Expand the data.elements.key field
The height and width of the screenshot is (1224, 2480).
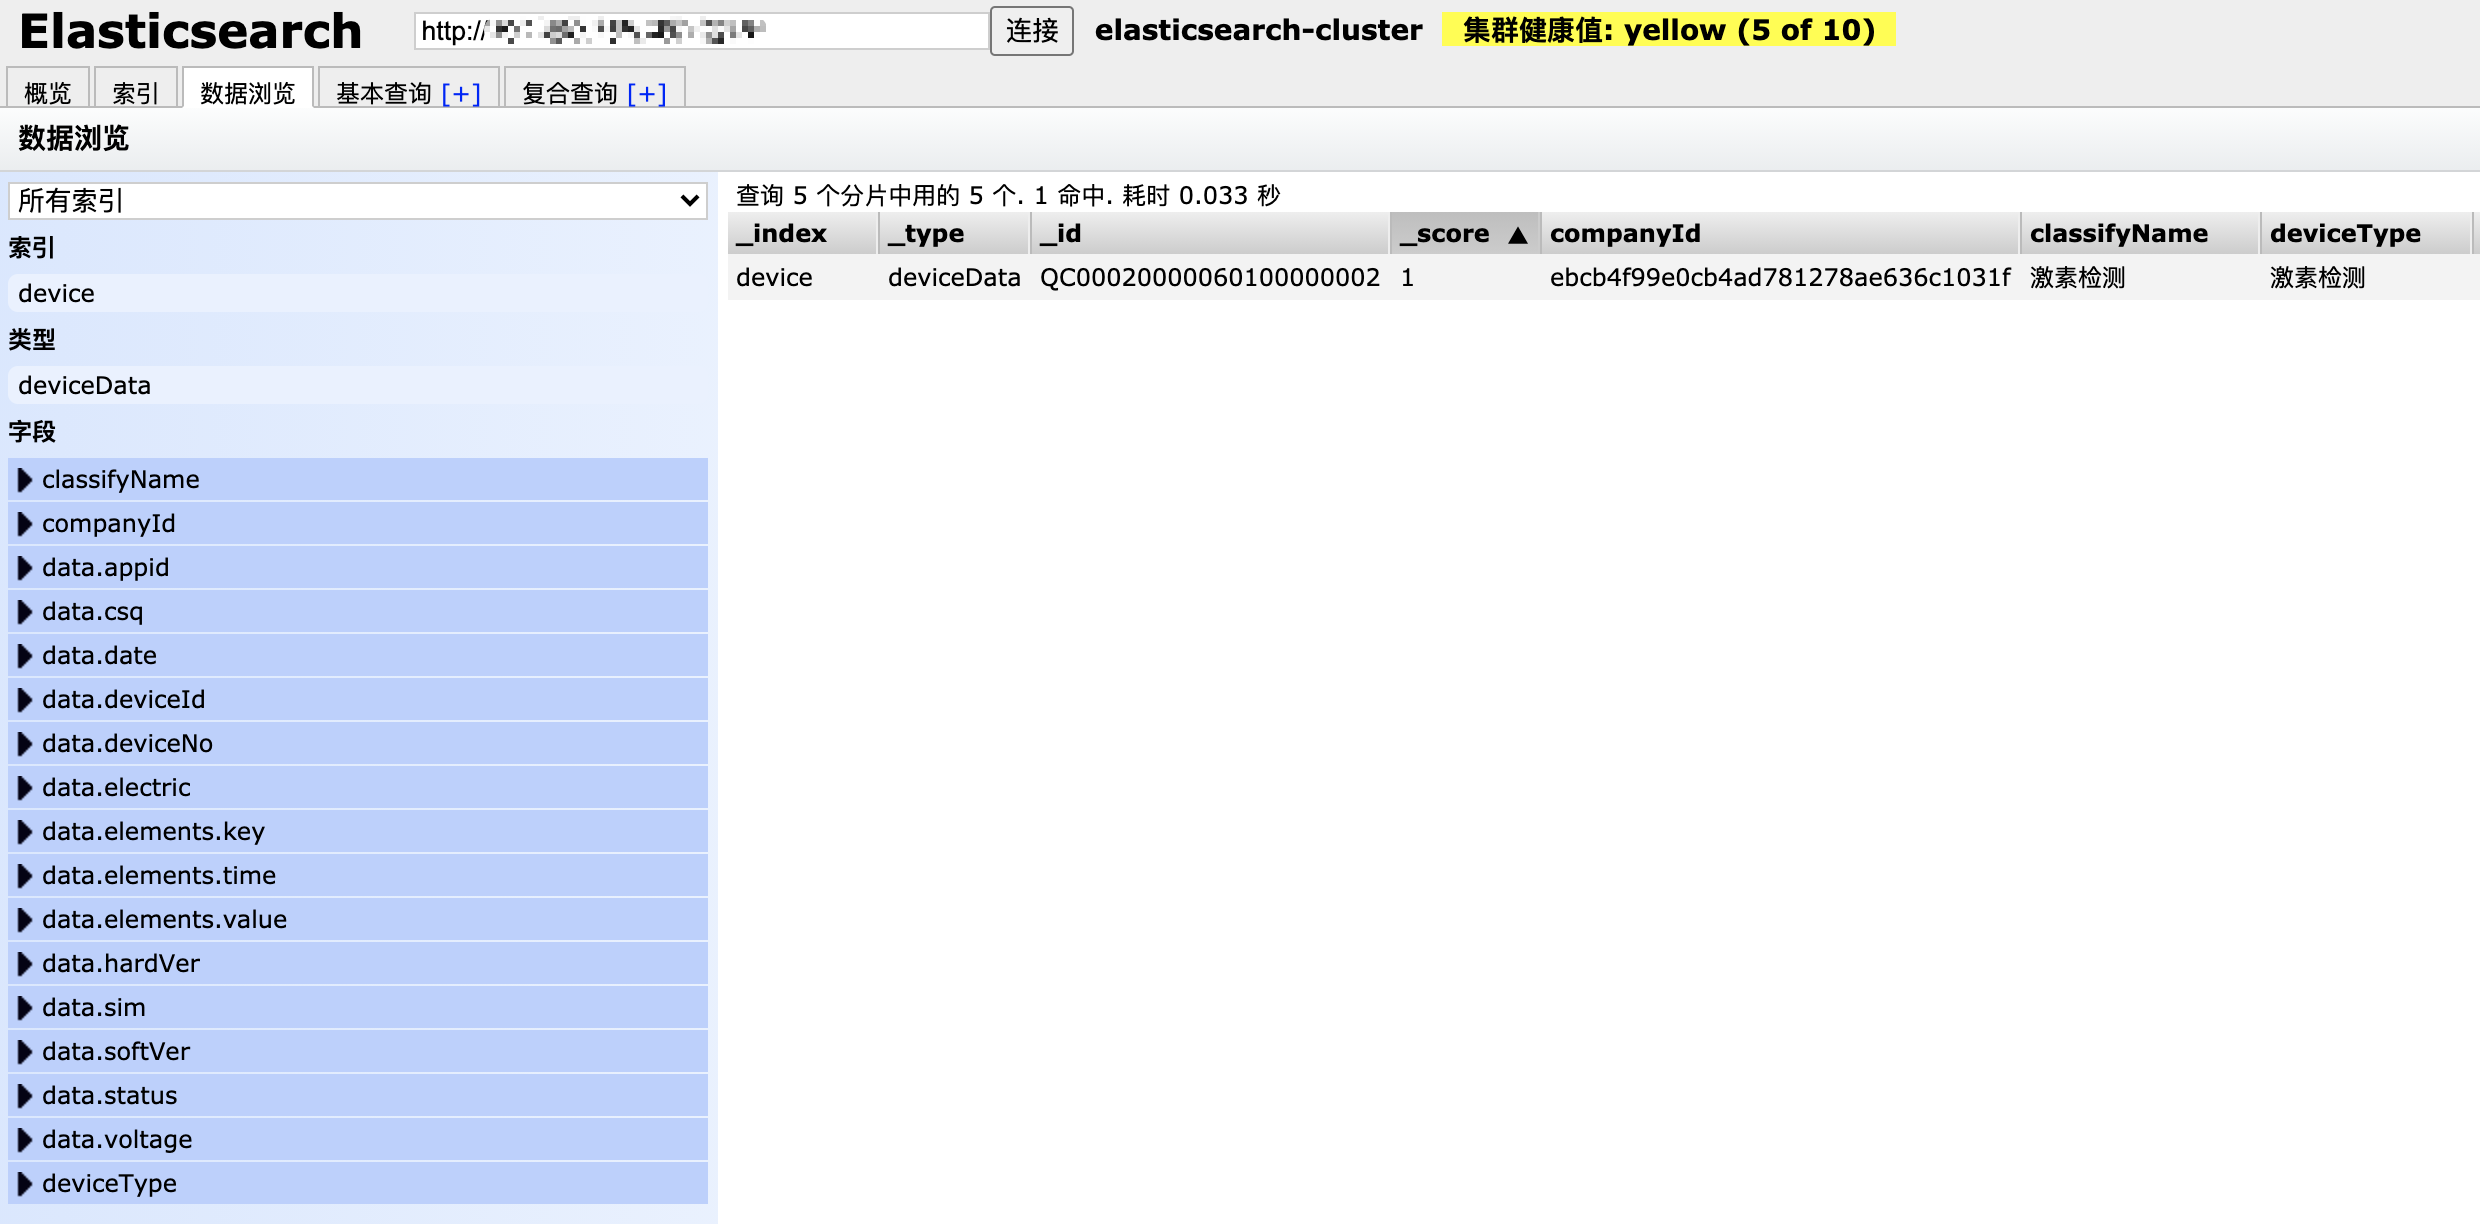pyautogui.click(x=152, y=832)
